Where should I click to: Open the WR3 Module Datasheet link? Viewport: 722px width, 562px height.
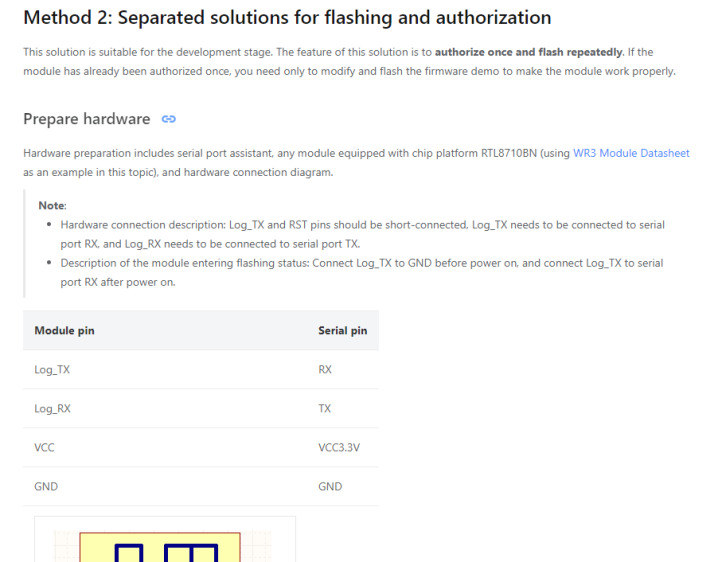(631, 153)
